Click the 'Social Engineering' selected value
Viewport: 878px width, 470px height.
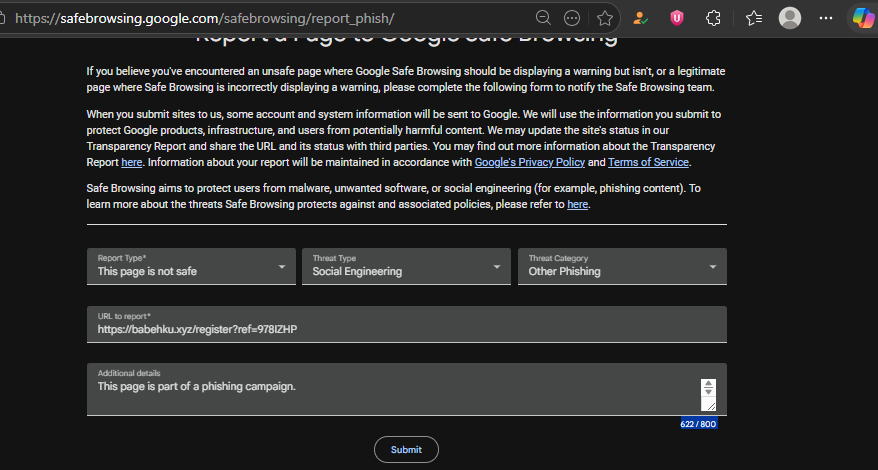(x=357, y=271)
